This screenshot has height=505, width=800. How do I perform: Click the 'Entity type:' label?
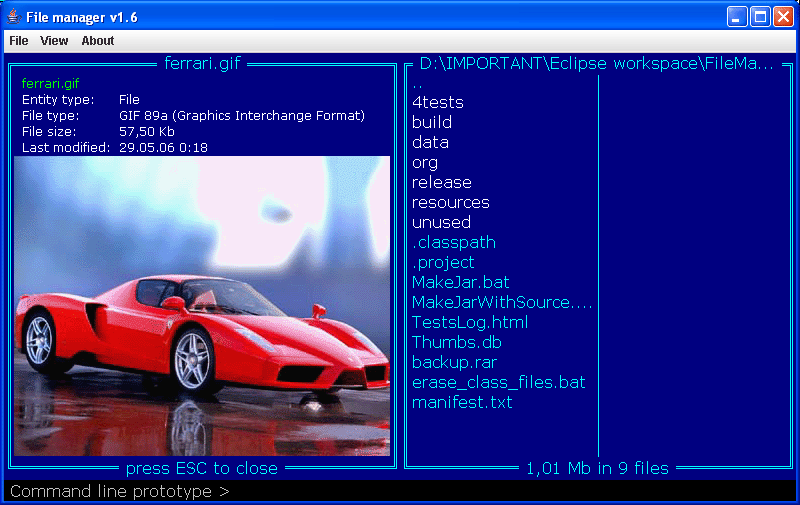tap(58, 99)
